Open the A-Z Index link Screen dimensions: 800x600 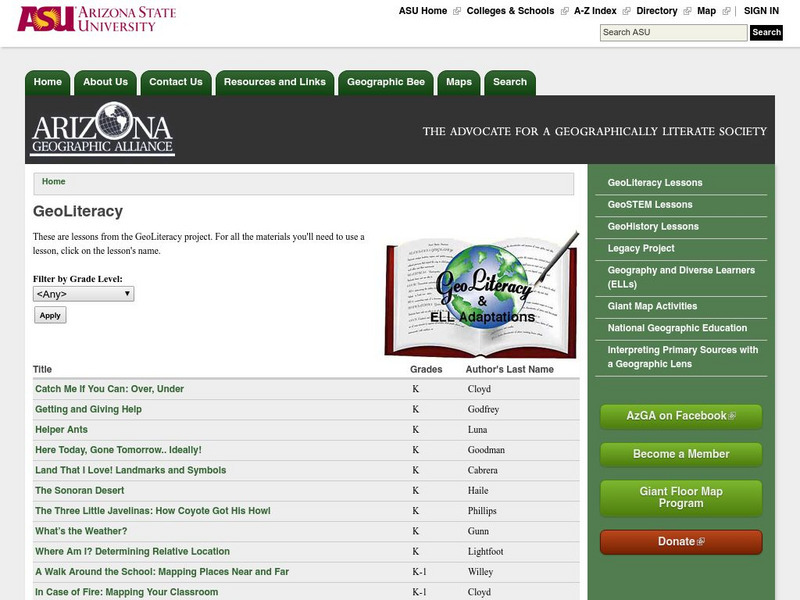pyautogui.click(x=595, y=11)
